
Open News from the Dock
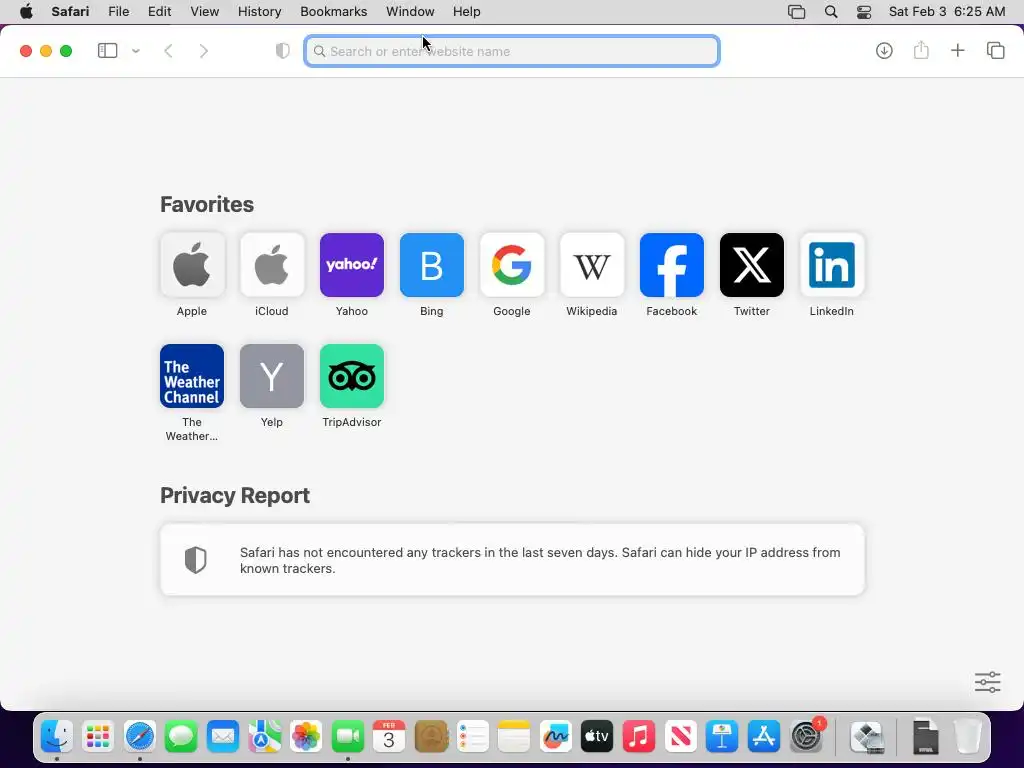(680, 737)
